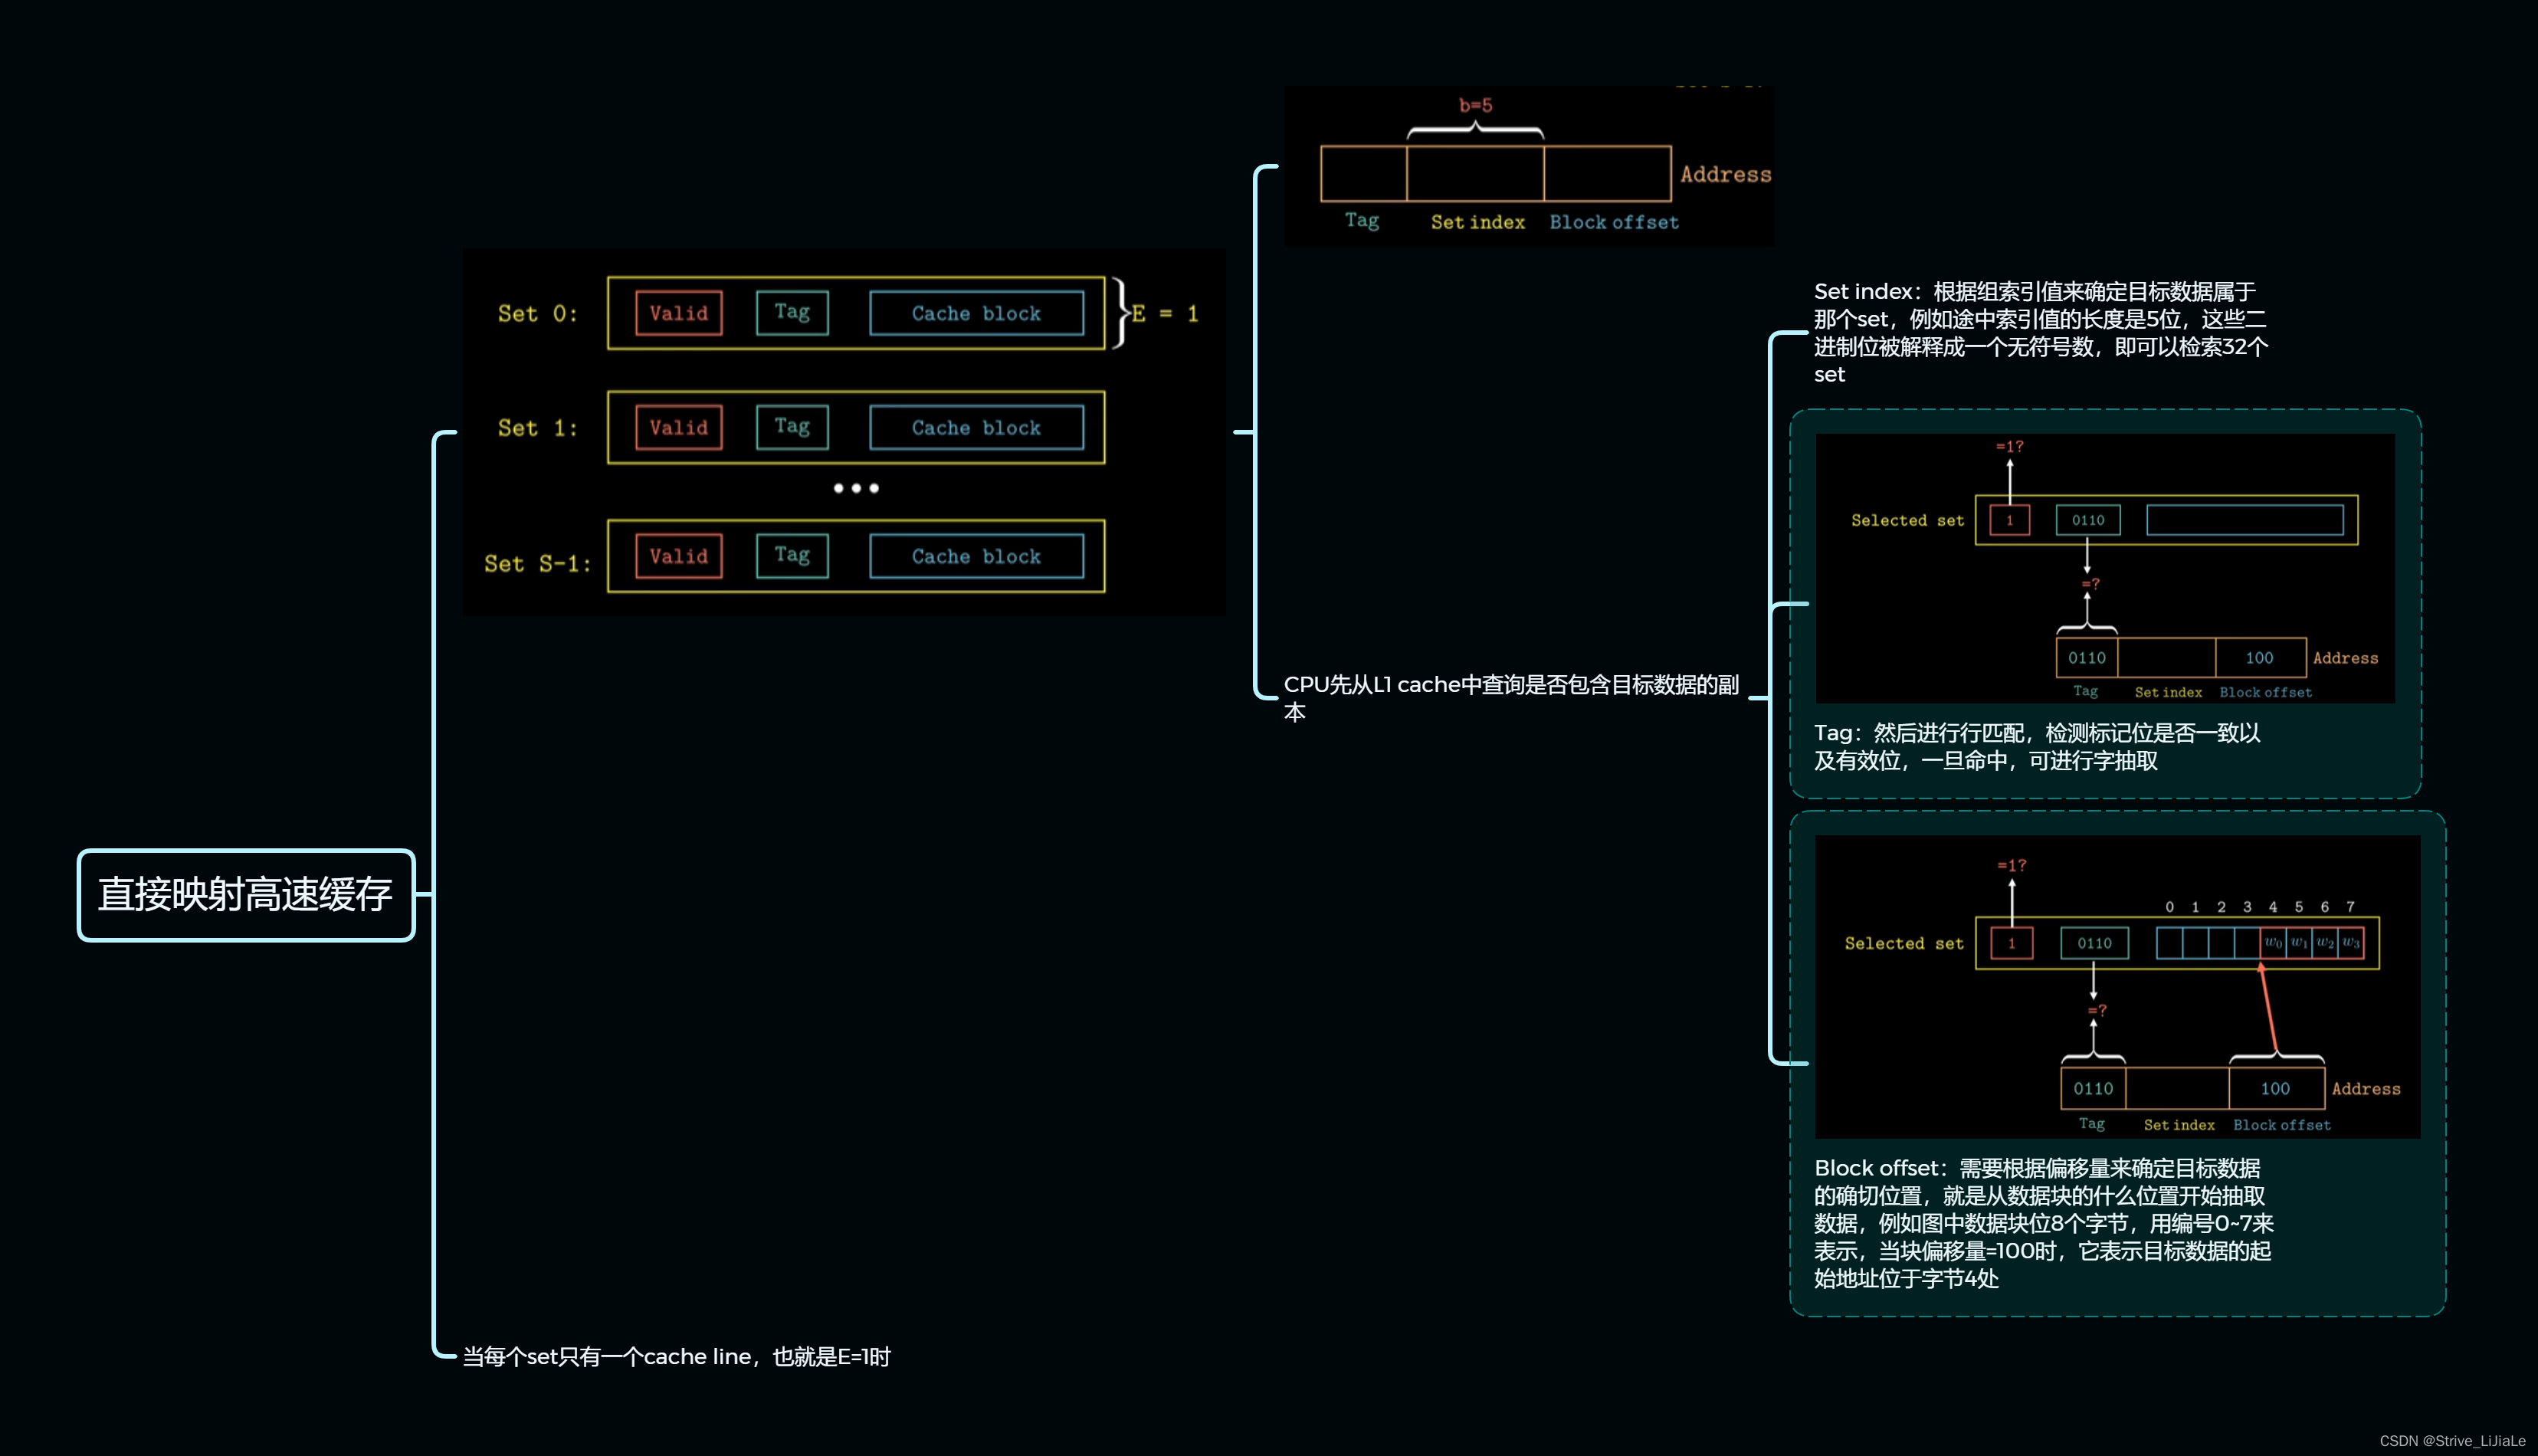
Task: Select the Block offset diagram with w0–w3
Action: 2118,986
